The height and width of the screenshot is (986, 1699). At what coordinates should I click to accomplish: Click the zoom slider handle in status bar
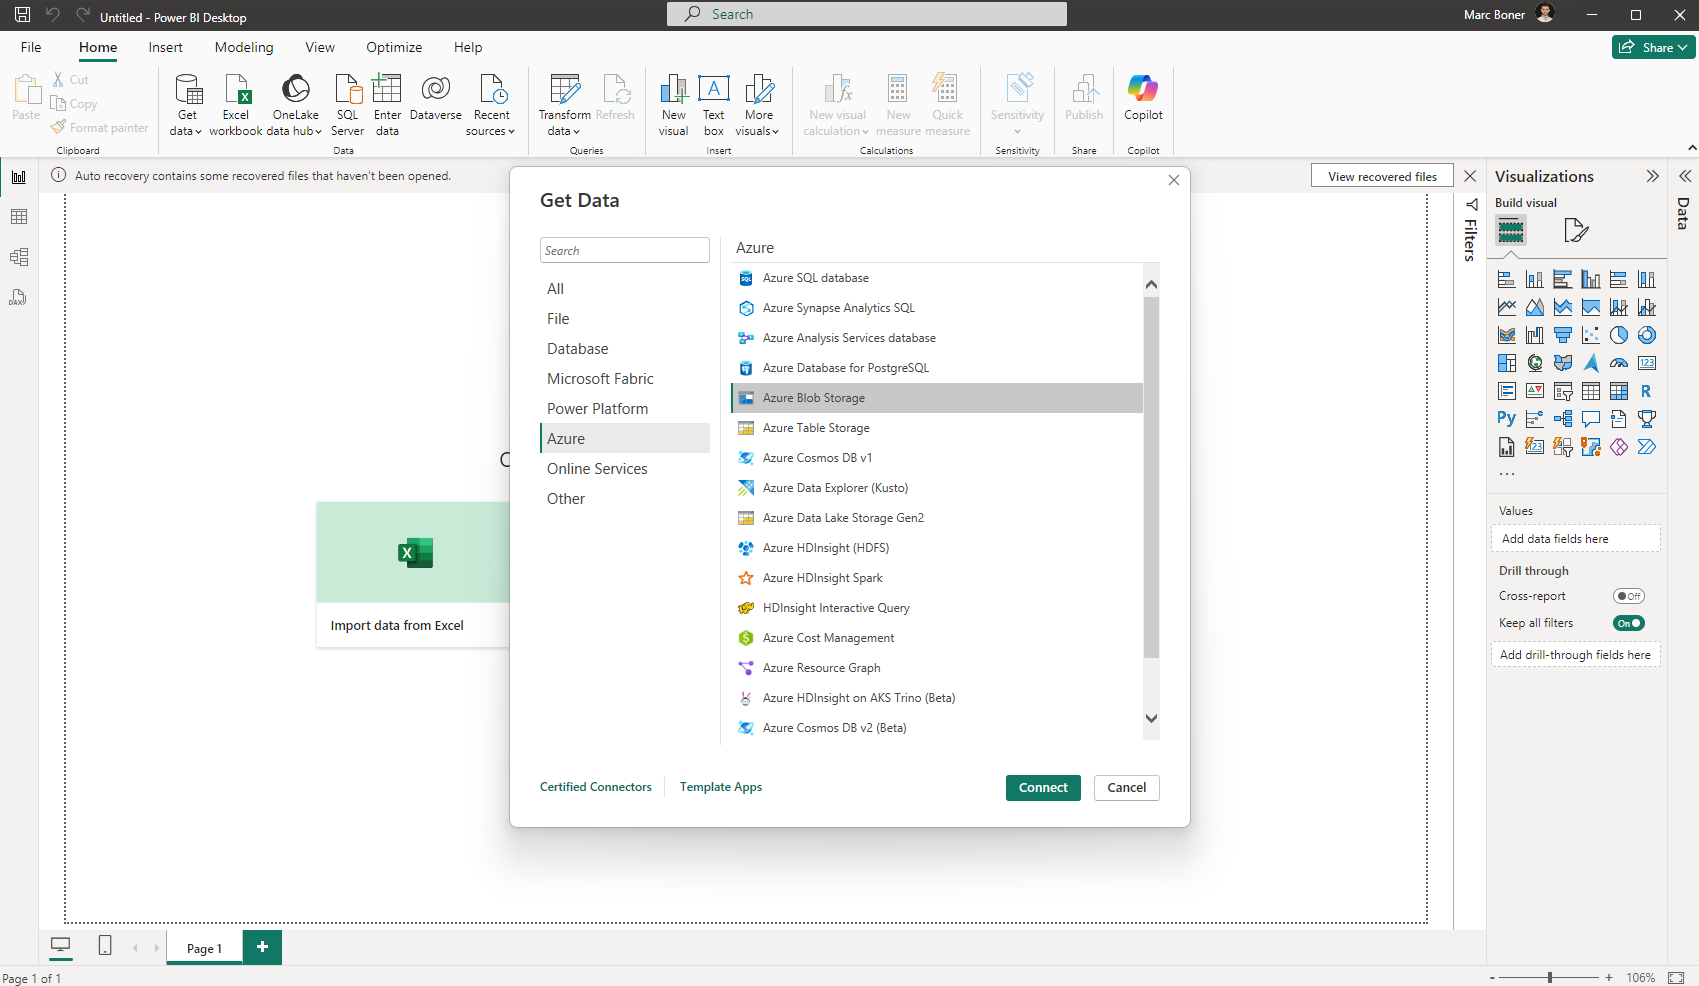click(x=1550, y=977)
